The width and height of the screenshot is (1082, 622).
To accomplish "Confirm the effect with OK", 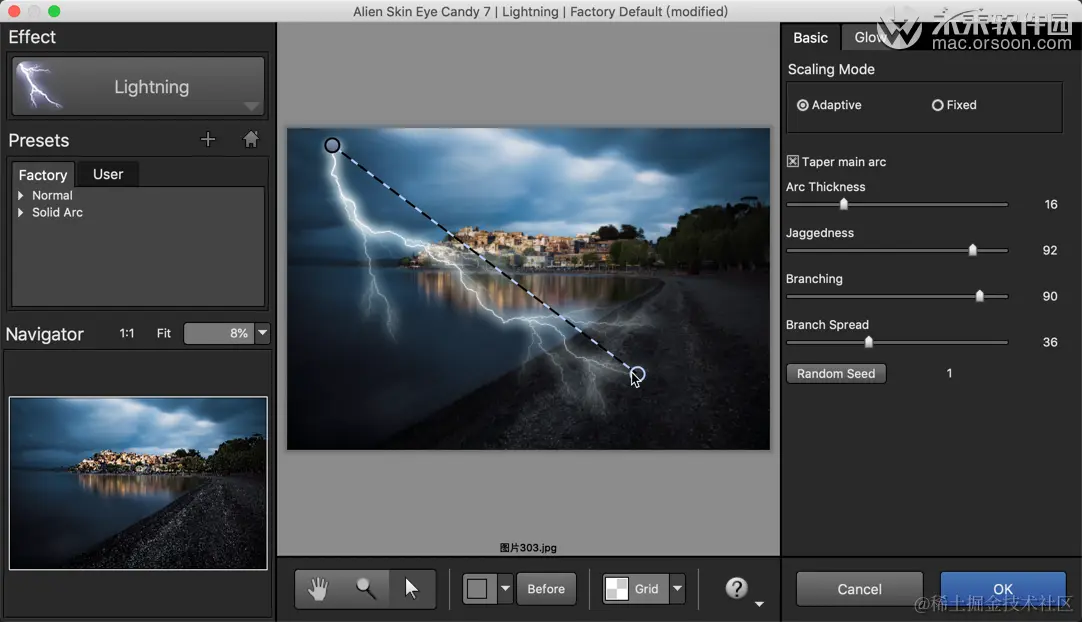I will click(x=1003, y=589).
